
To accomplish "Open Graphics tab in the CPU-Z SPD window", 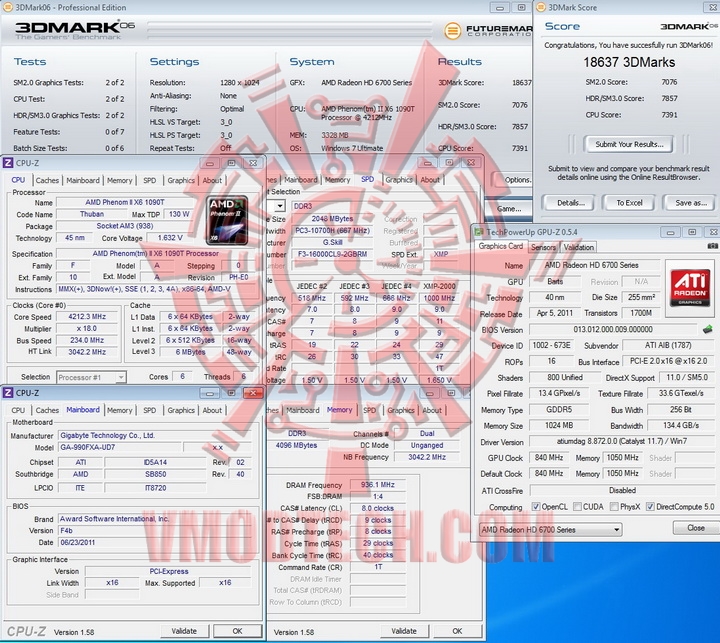I will point(399,180).
